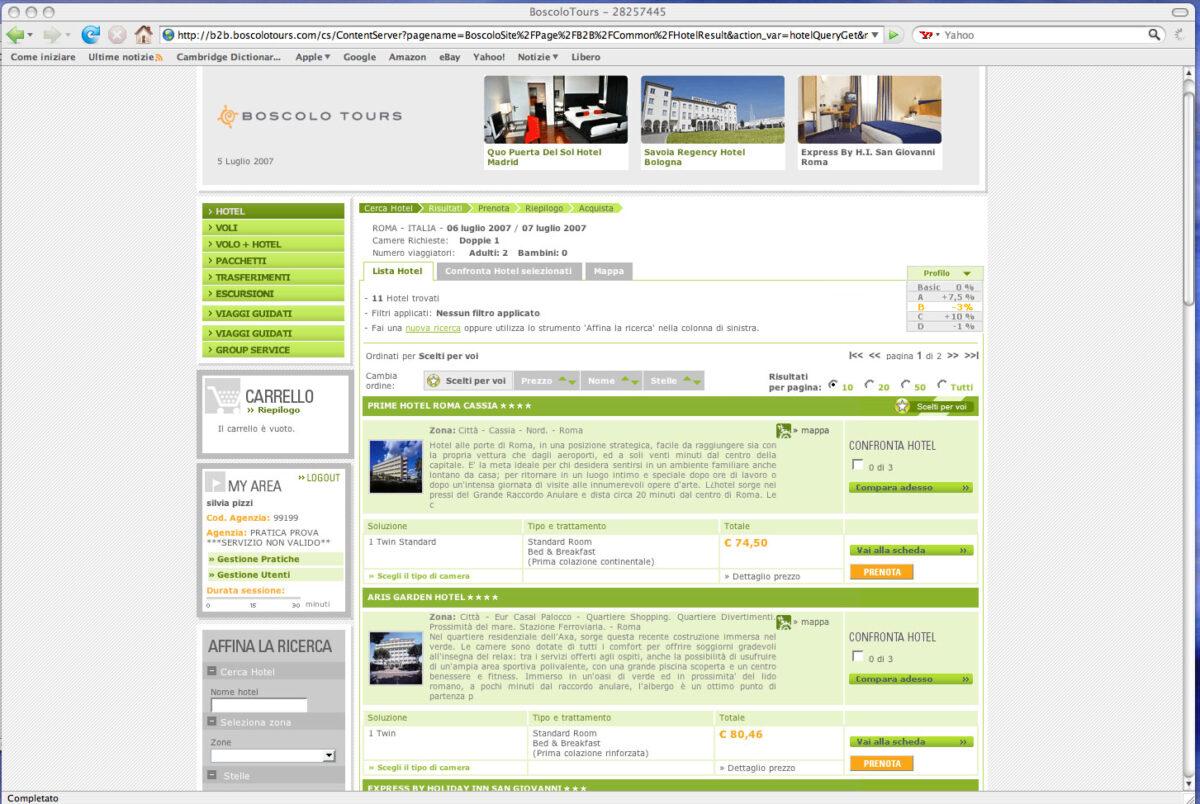
Task: Click the map icon for Prime Hotel Roma Cassia
Action: [784, 431]
